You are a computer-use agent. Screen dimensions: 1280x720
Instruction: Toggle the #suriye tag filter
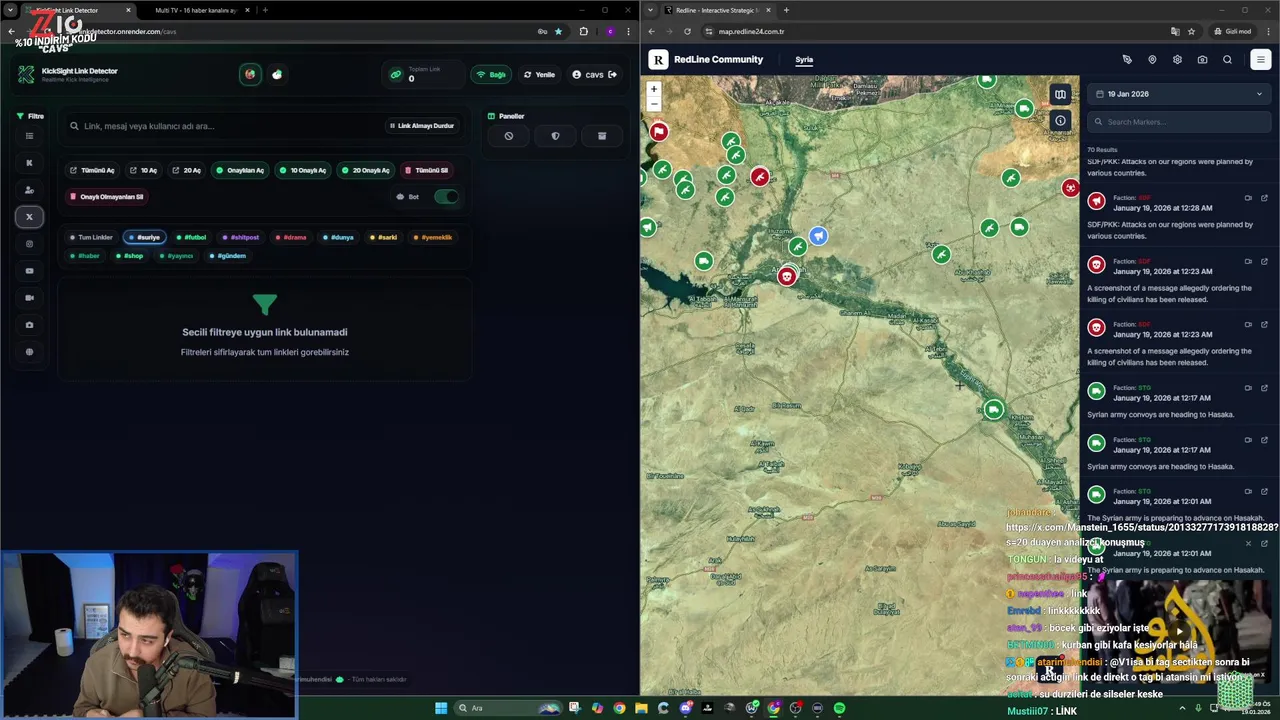(145, 237)
